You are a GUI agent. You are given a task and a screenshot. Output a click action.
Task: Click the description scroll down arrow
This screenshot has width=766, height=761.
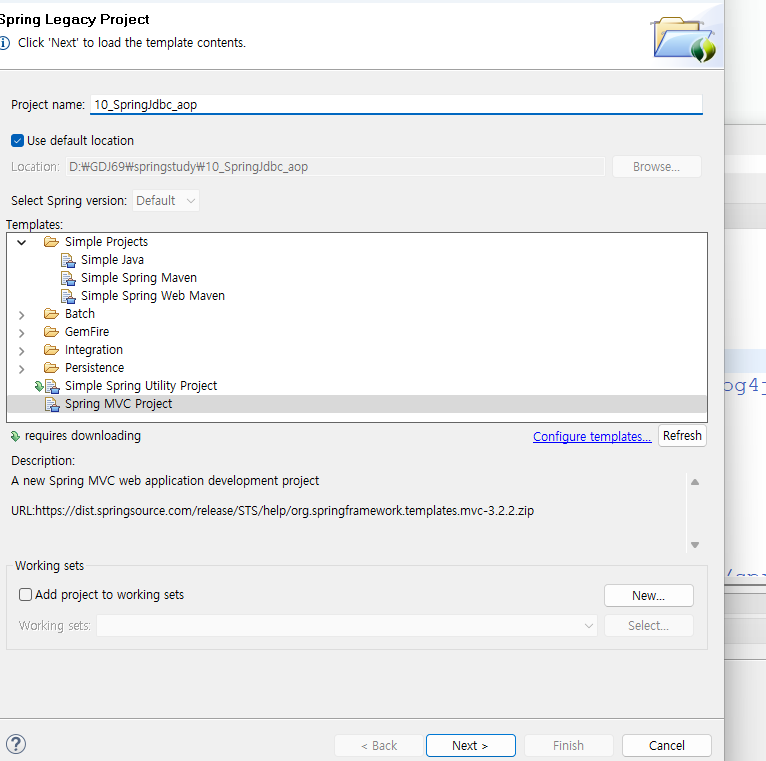(695, 545)
